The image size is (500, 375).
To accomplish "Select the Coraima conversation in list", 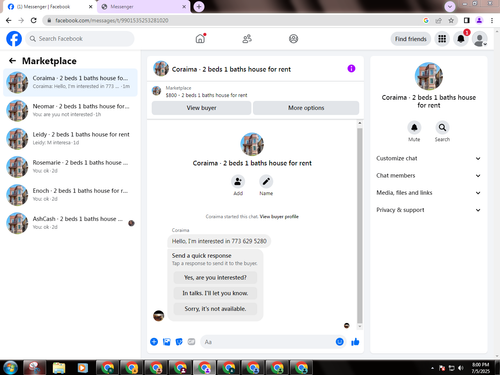I will tap(70, 82).
